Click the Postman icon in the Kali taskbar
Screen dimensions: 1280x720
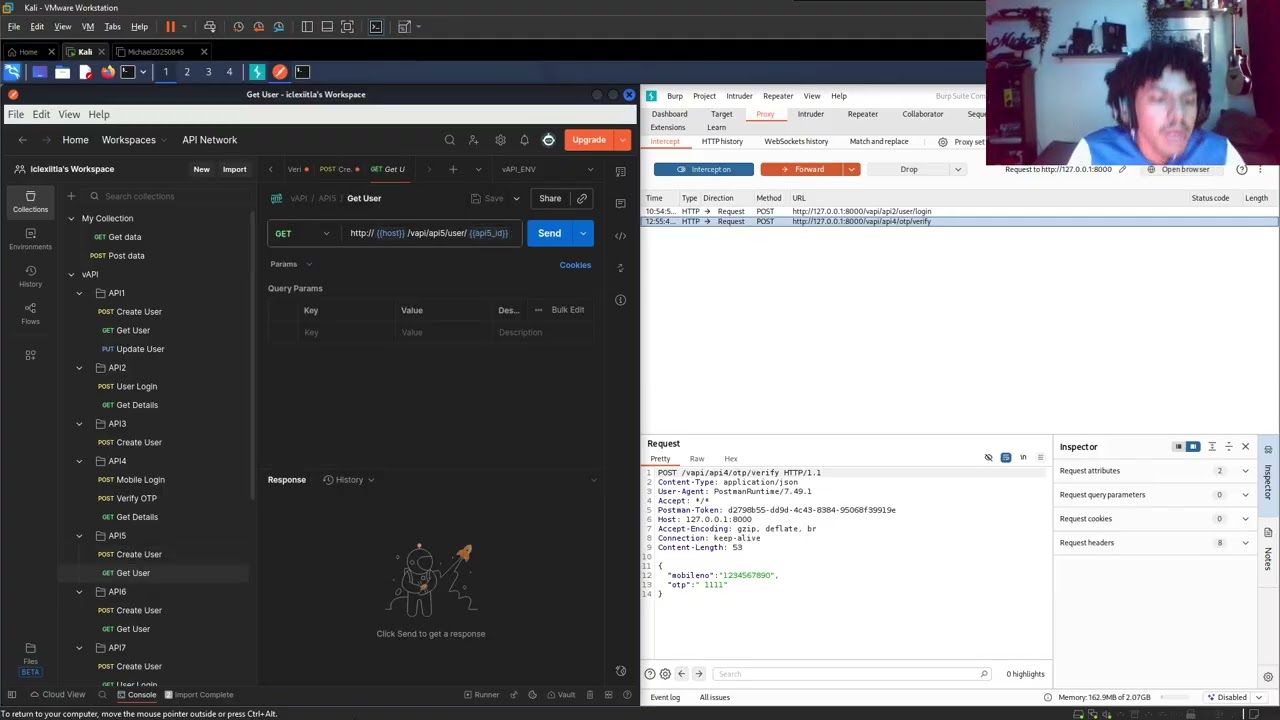point(280,72)
